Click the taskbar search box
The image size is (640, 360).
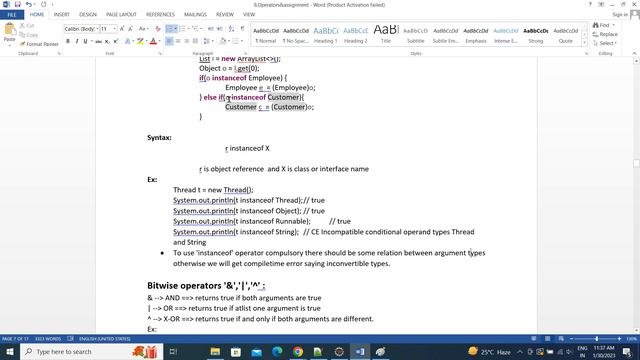[x=91, y=351]
